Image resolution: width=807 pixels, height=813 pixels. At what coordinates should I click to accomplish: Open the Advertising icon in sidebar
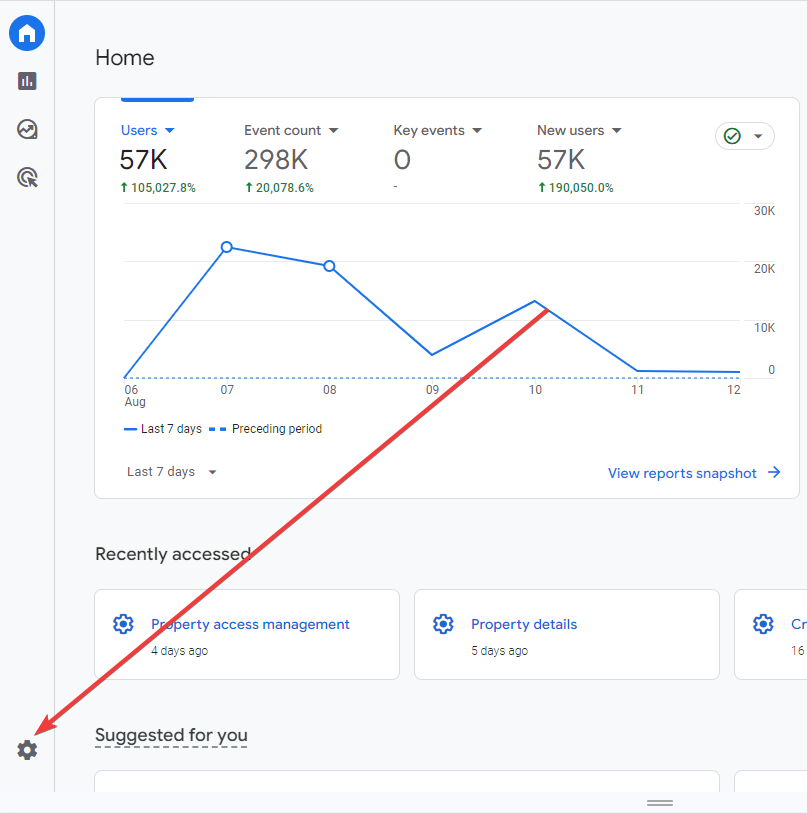pyautogui.click(x=27, y=178)
